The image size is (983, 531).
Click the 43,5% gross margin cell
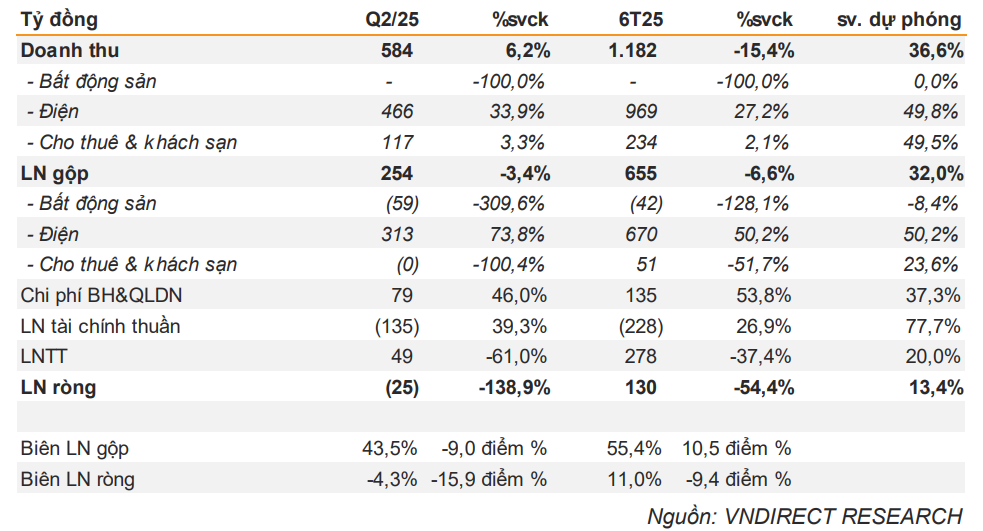393,449
